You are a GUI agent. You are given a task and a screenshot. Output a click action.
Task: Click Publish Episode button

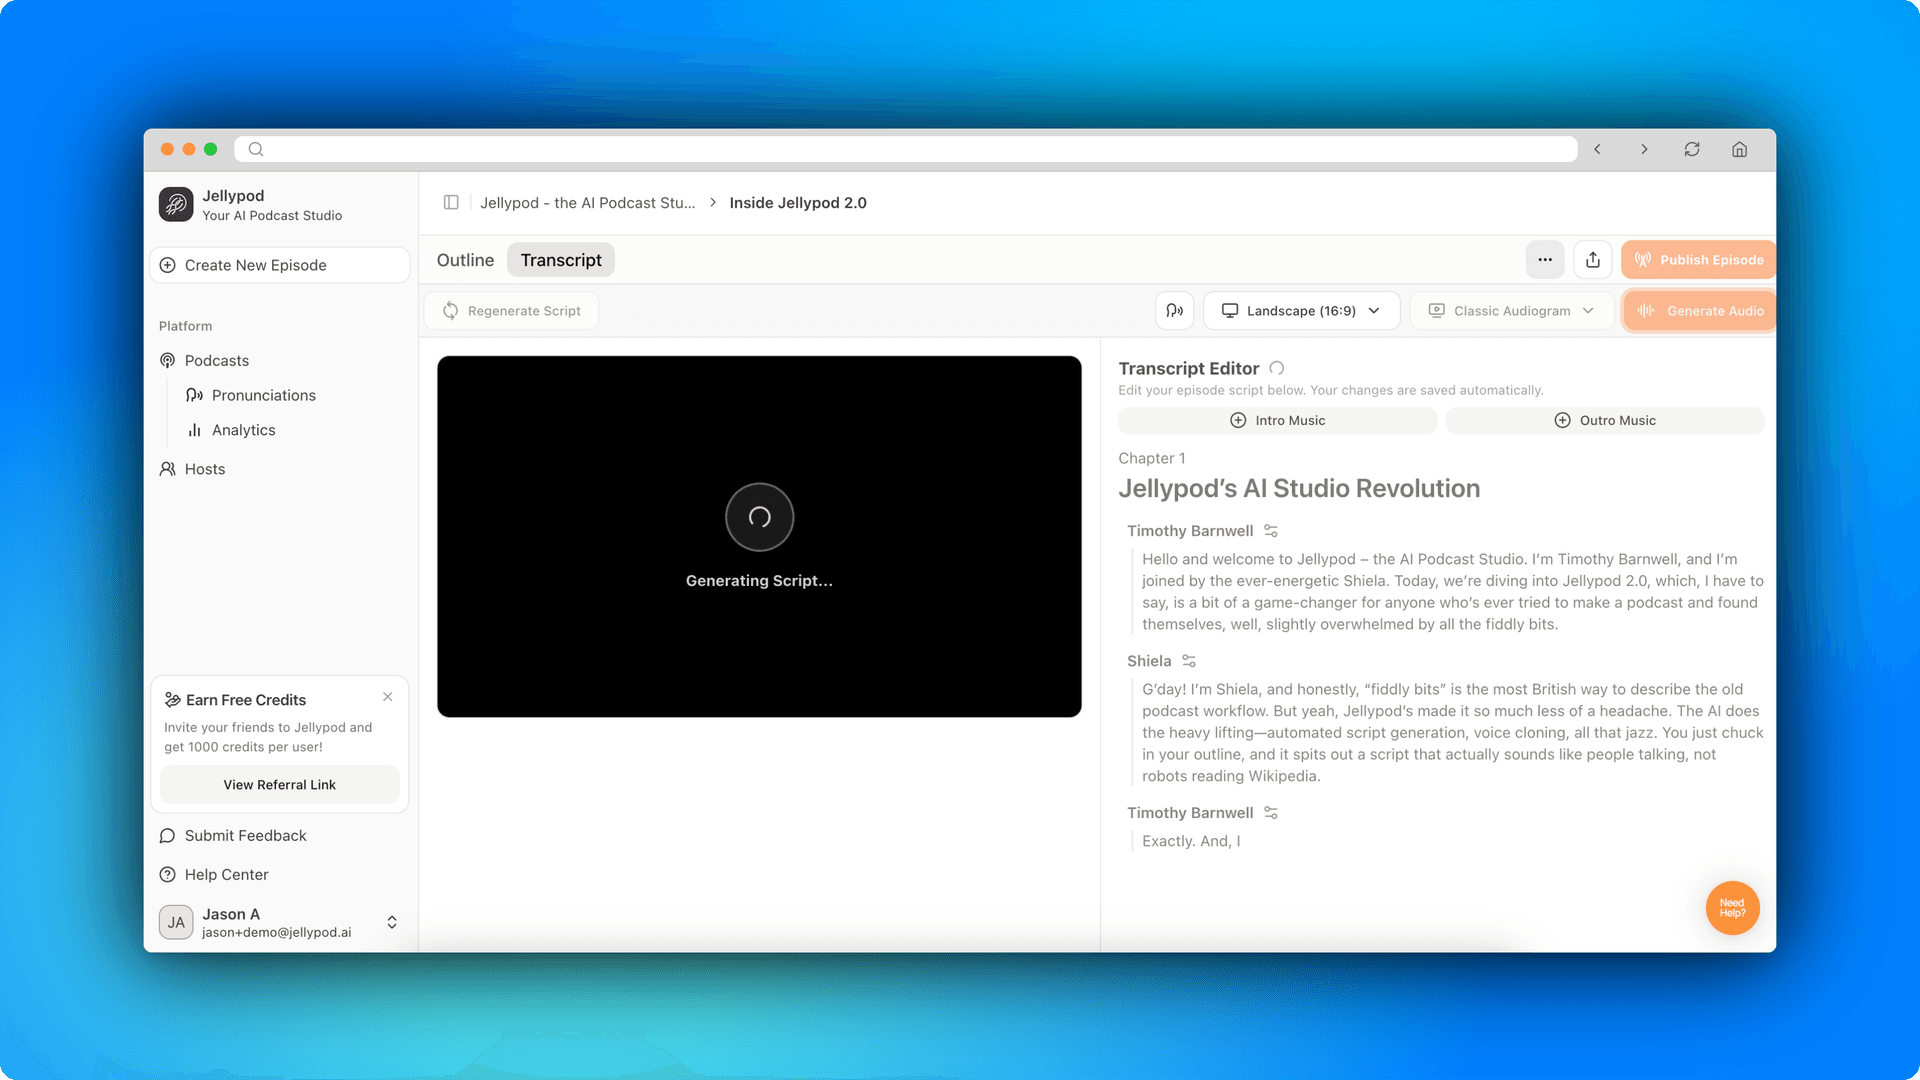(x=1699, y=260)
